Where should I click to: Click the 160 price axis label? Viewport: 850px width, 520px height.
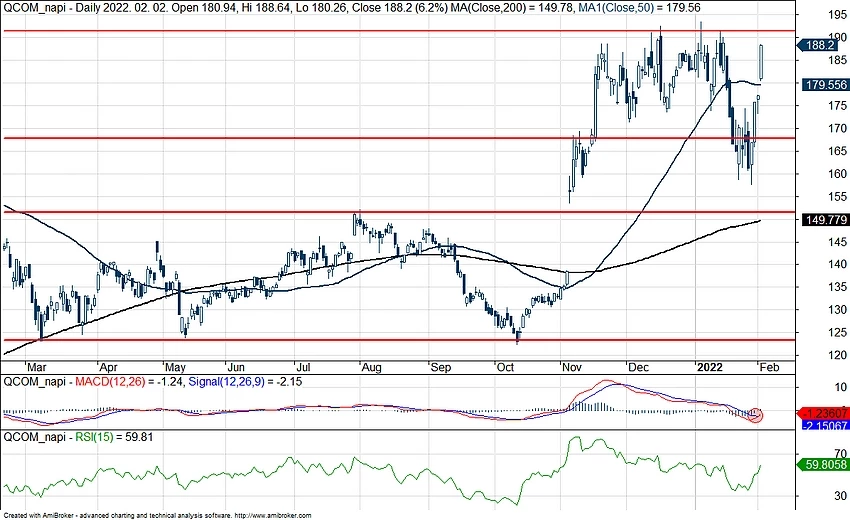(x=838, y=174)
